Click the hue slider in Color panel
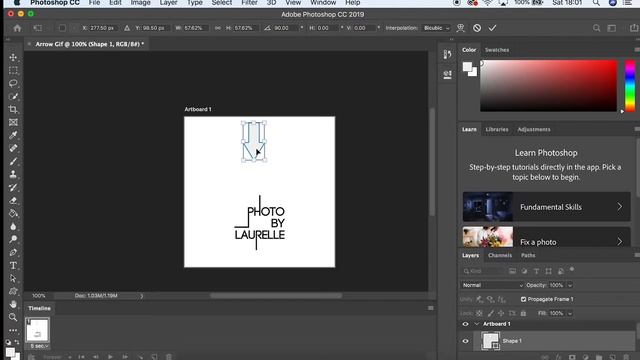The width and height of the screenshot is (640, 360). [x=630, y=86]
